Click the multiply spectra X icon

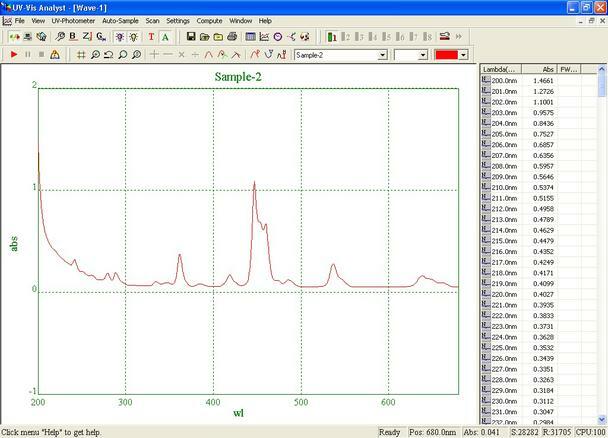(181, 55)
